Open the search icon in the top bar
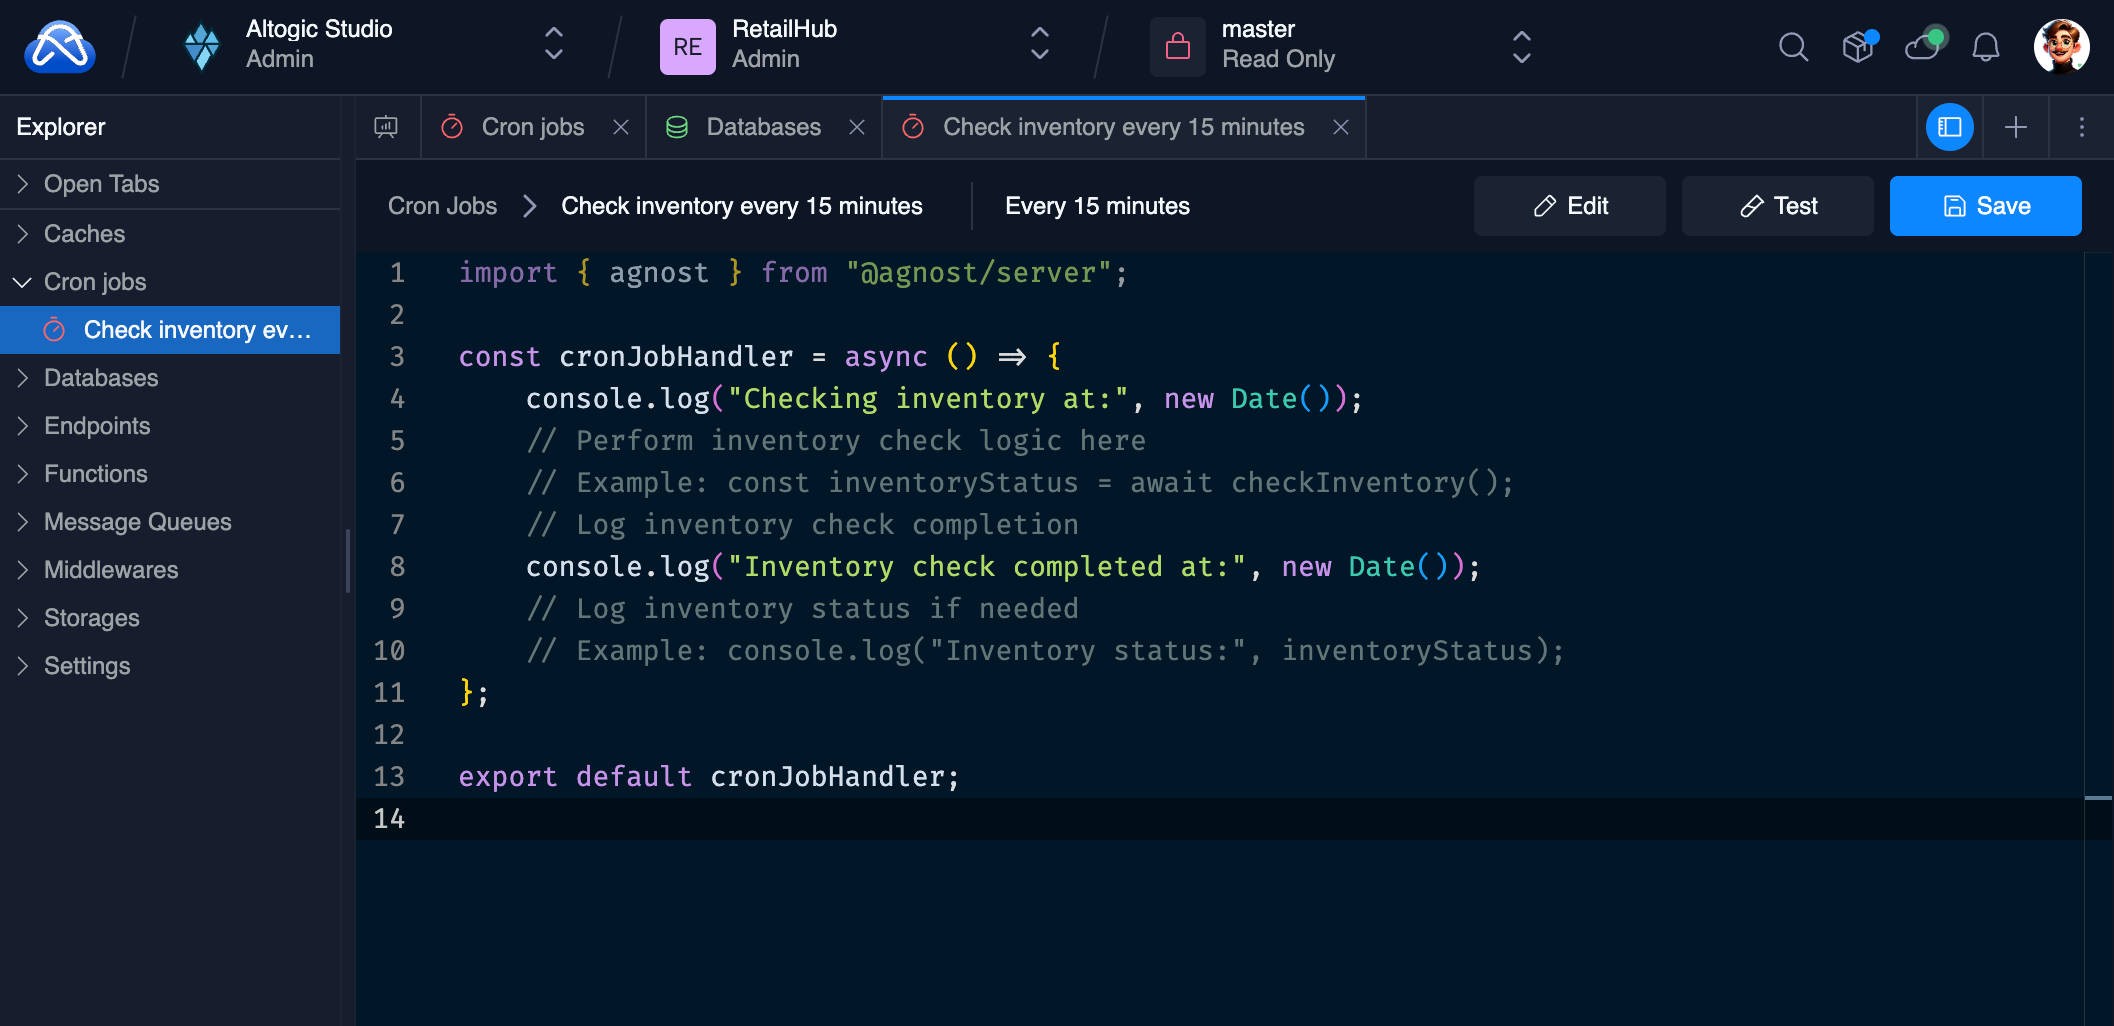The width and height of the screenshot is (2114, 1026). [1793, 47]
